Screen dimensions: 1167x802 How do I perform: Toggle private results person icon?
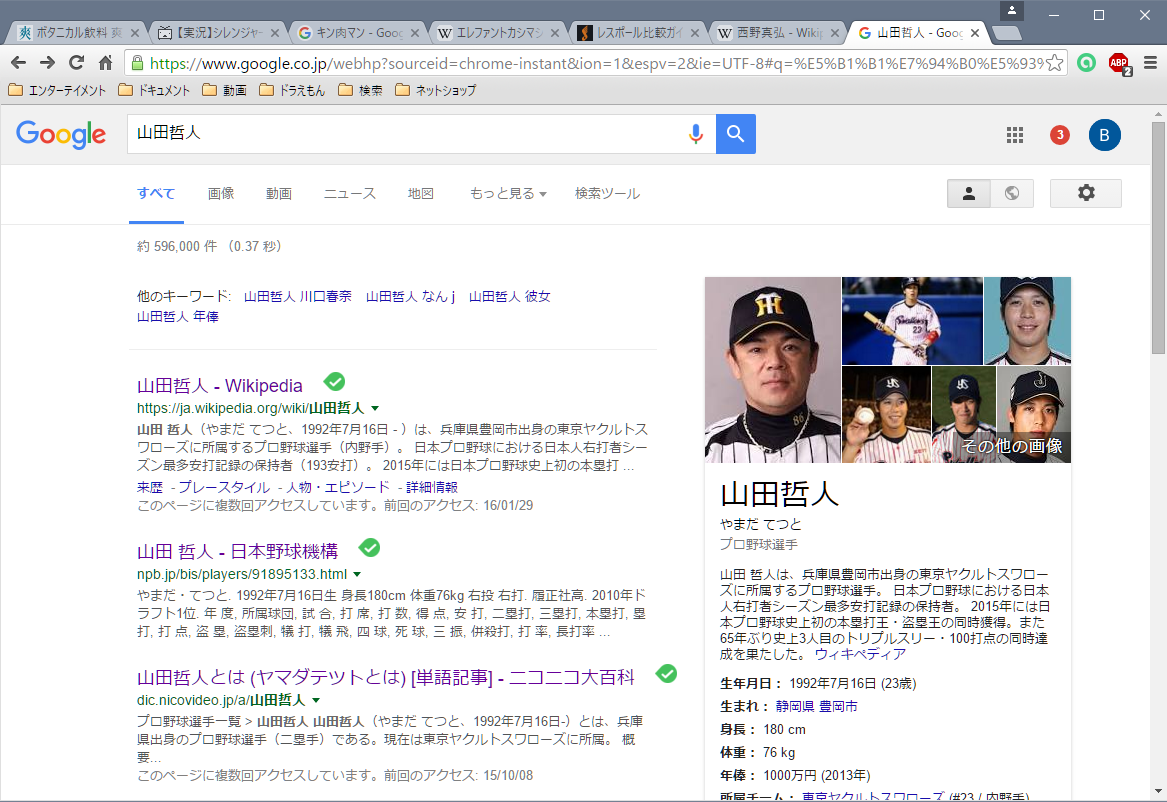[968, 193]
